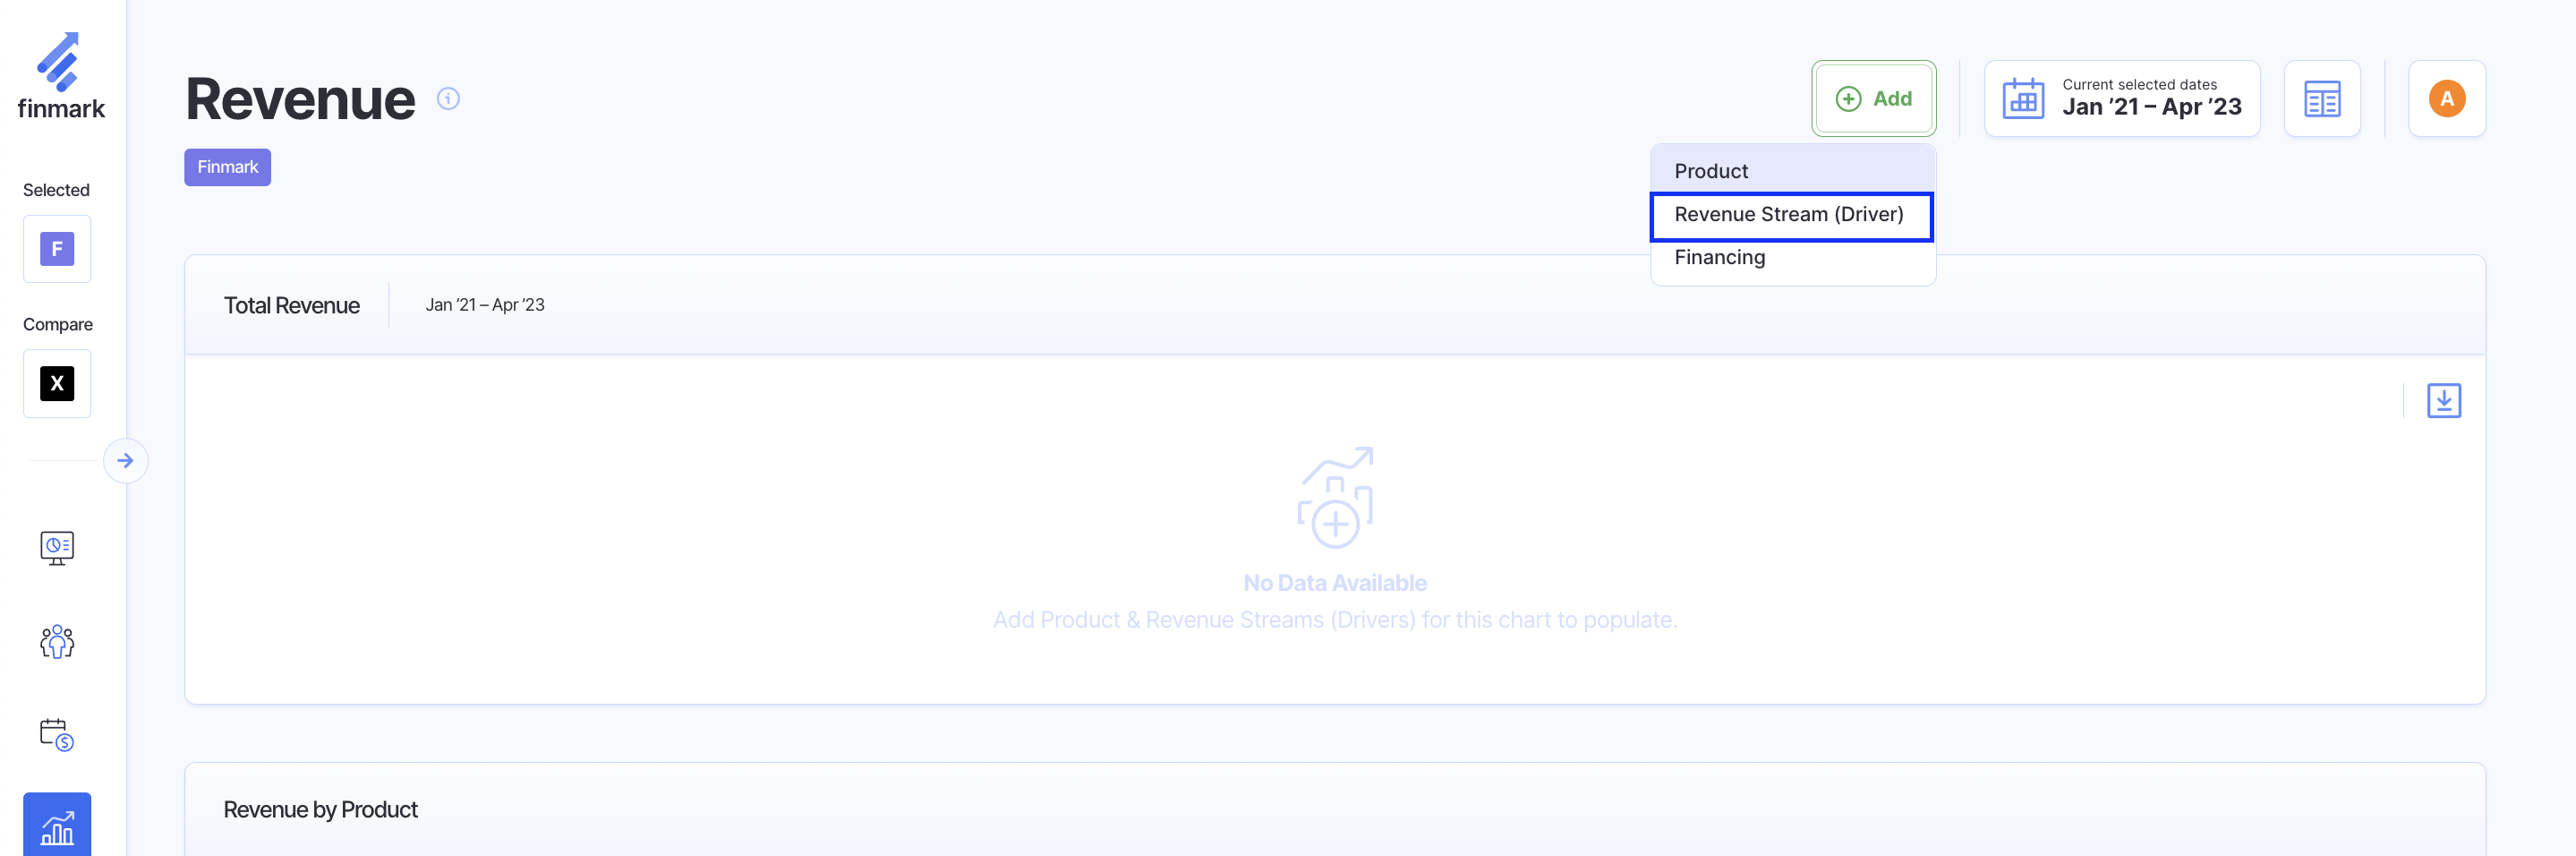Choose Product from the Add menu
The height and width of the screenshot is (856, 2576).
[1711, 171]
